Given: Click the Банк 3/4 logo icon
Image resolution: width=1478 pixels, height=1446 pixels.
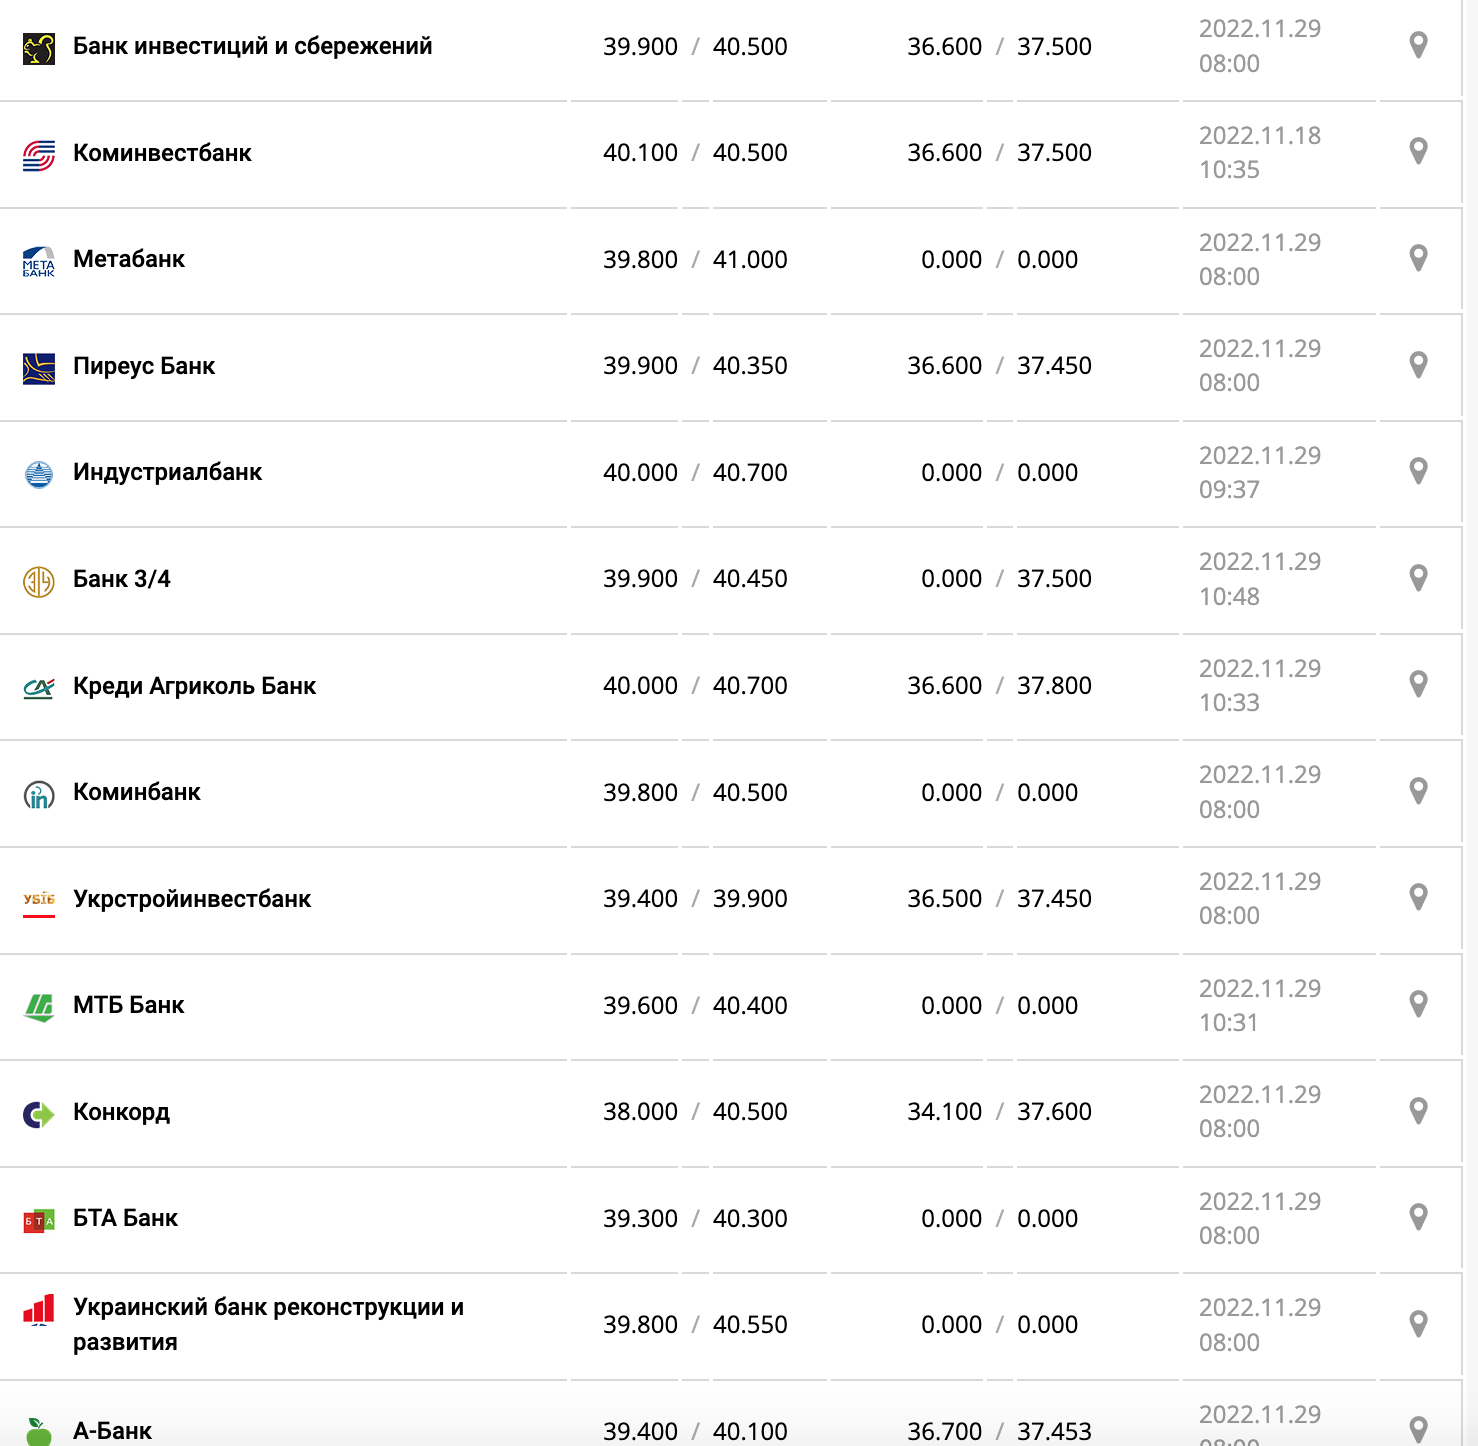Looking at the screenshot, I should 39,581.
